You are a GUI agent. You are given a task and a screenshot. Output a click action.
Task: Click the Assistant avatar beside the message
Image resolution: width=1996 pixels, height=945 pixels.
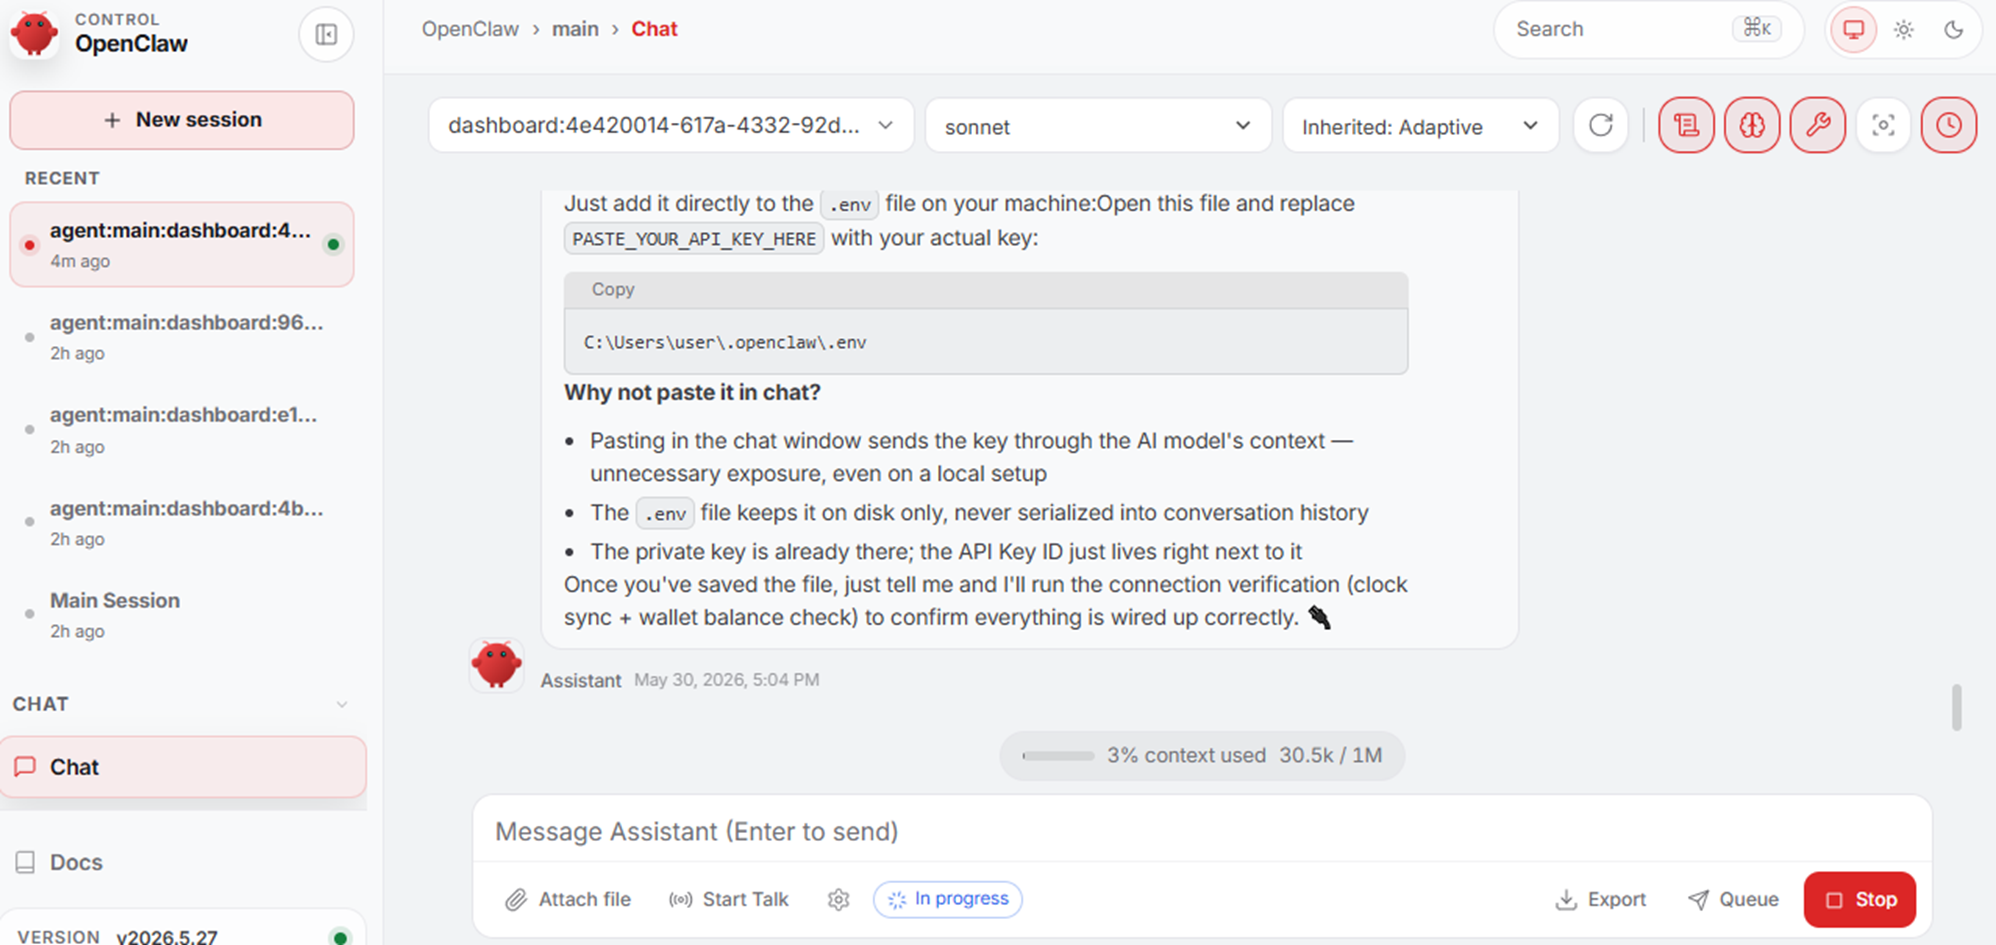pyautogui.click(x=497, y=665)
